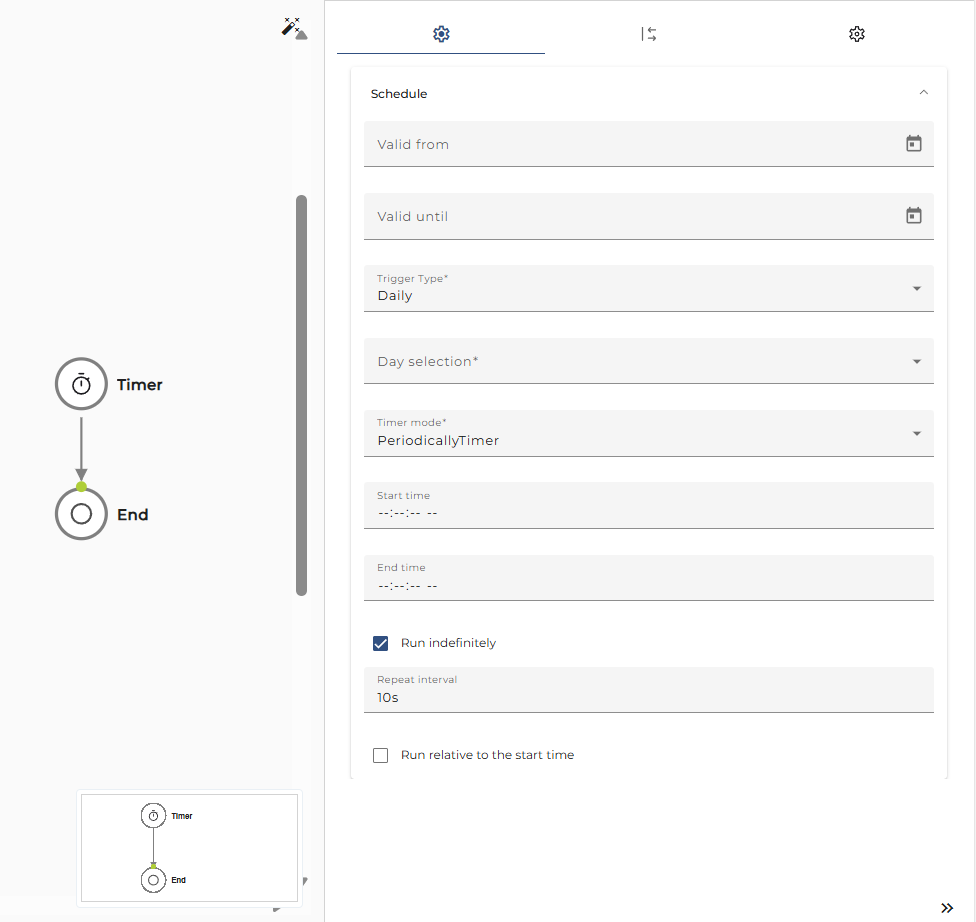Image resolution: width=976 pixels, height=922 pixels.
Task: Click the Timer node in the minimap
Action: 153,816
